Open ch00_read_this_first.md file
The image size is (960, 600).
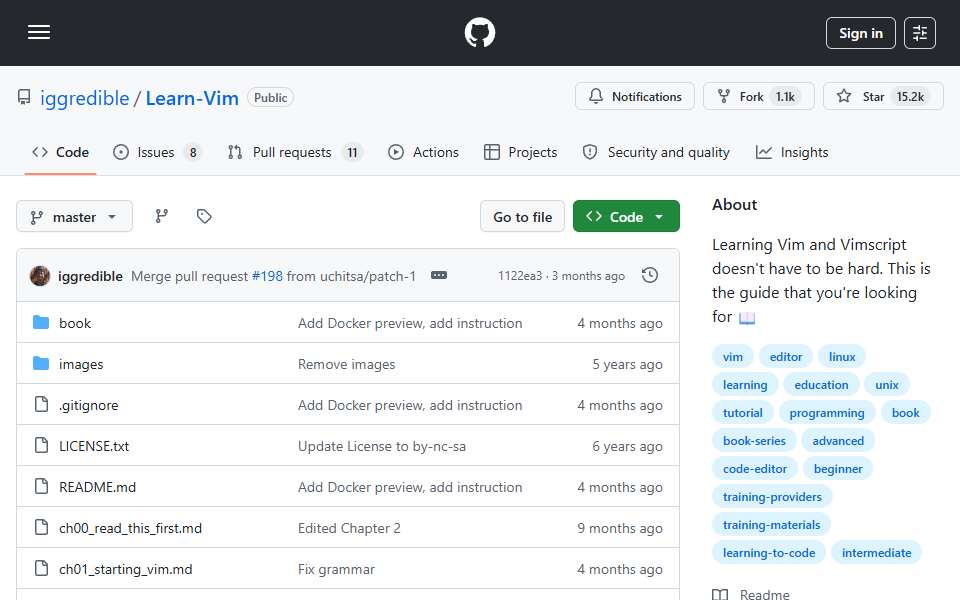click(130, 528)
